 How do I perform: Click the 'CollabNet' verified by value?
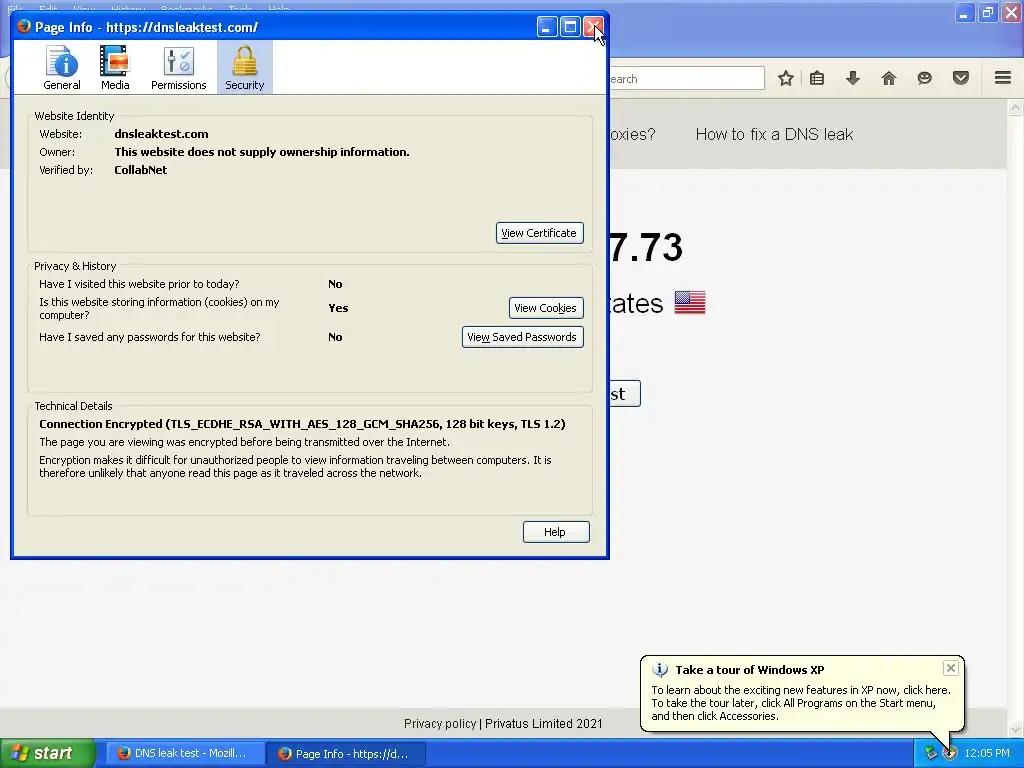140,170
